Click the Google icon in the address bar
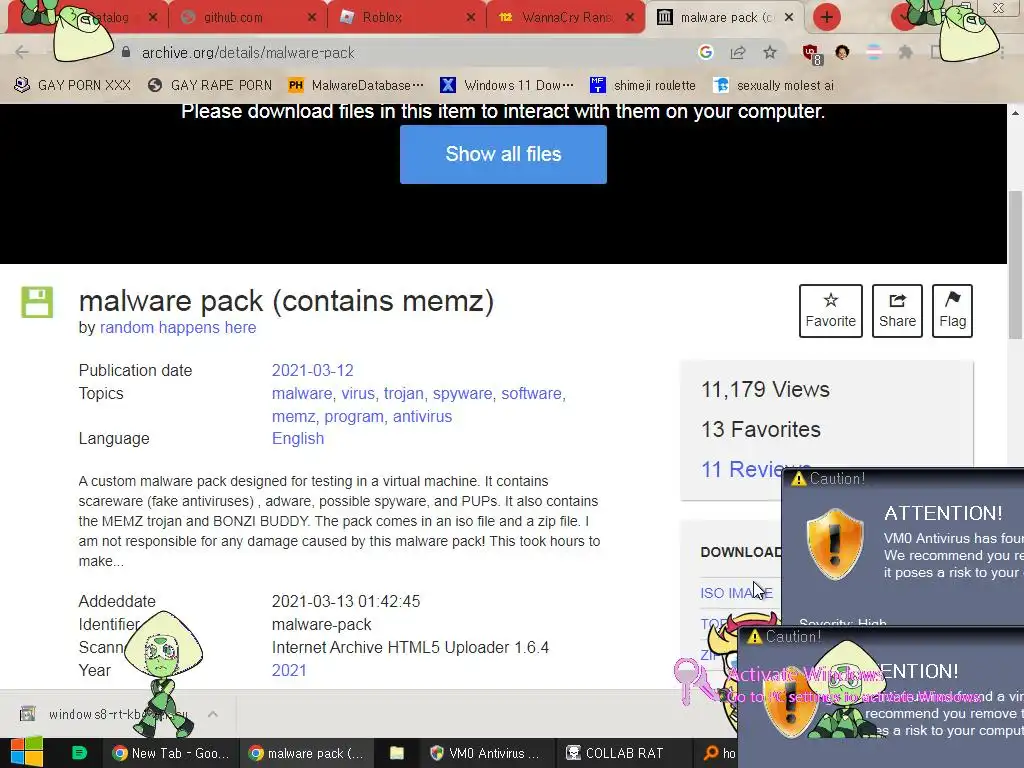 click(x=705, y=52)
